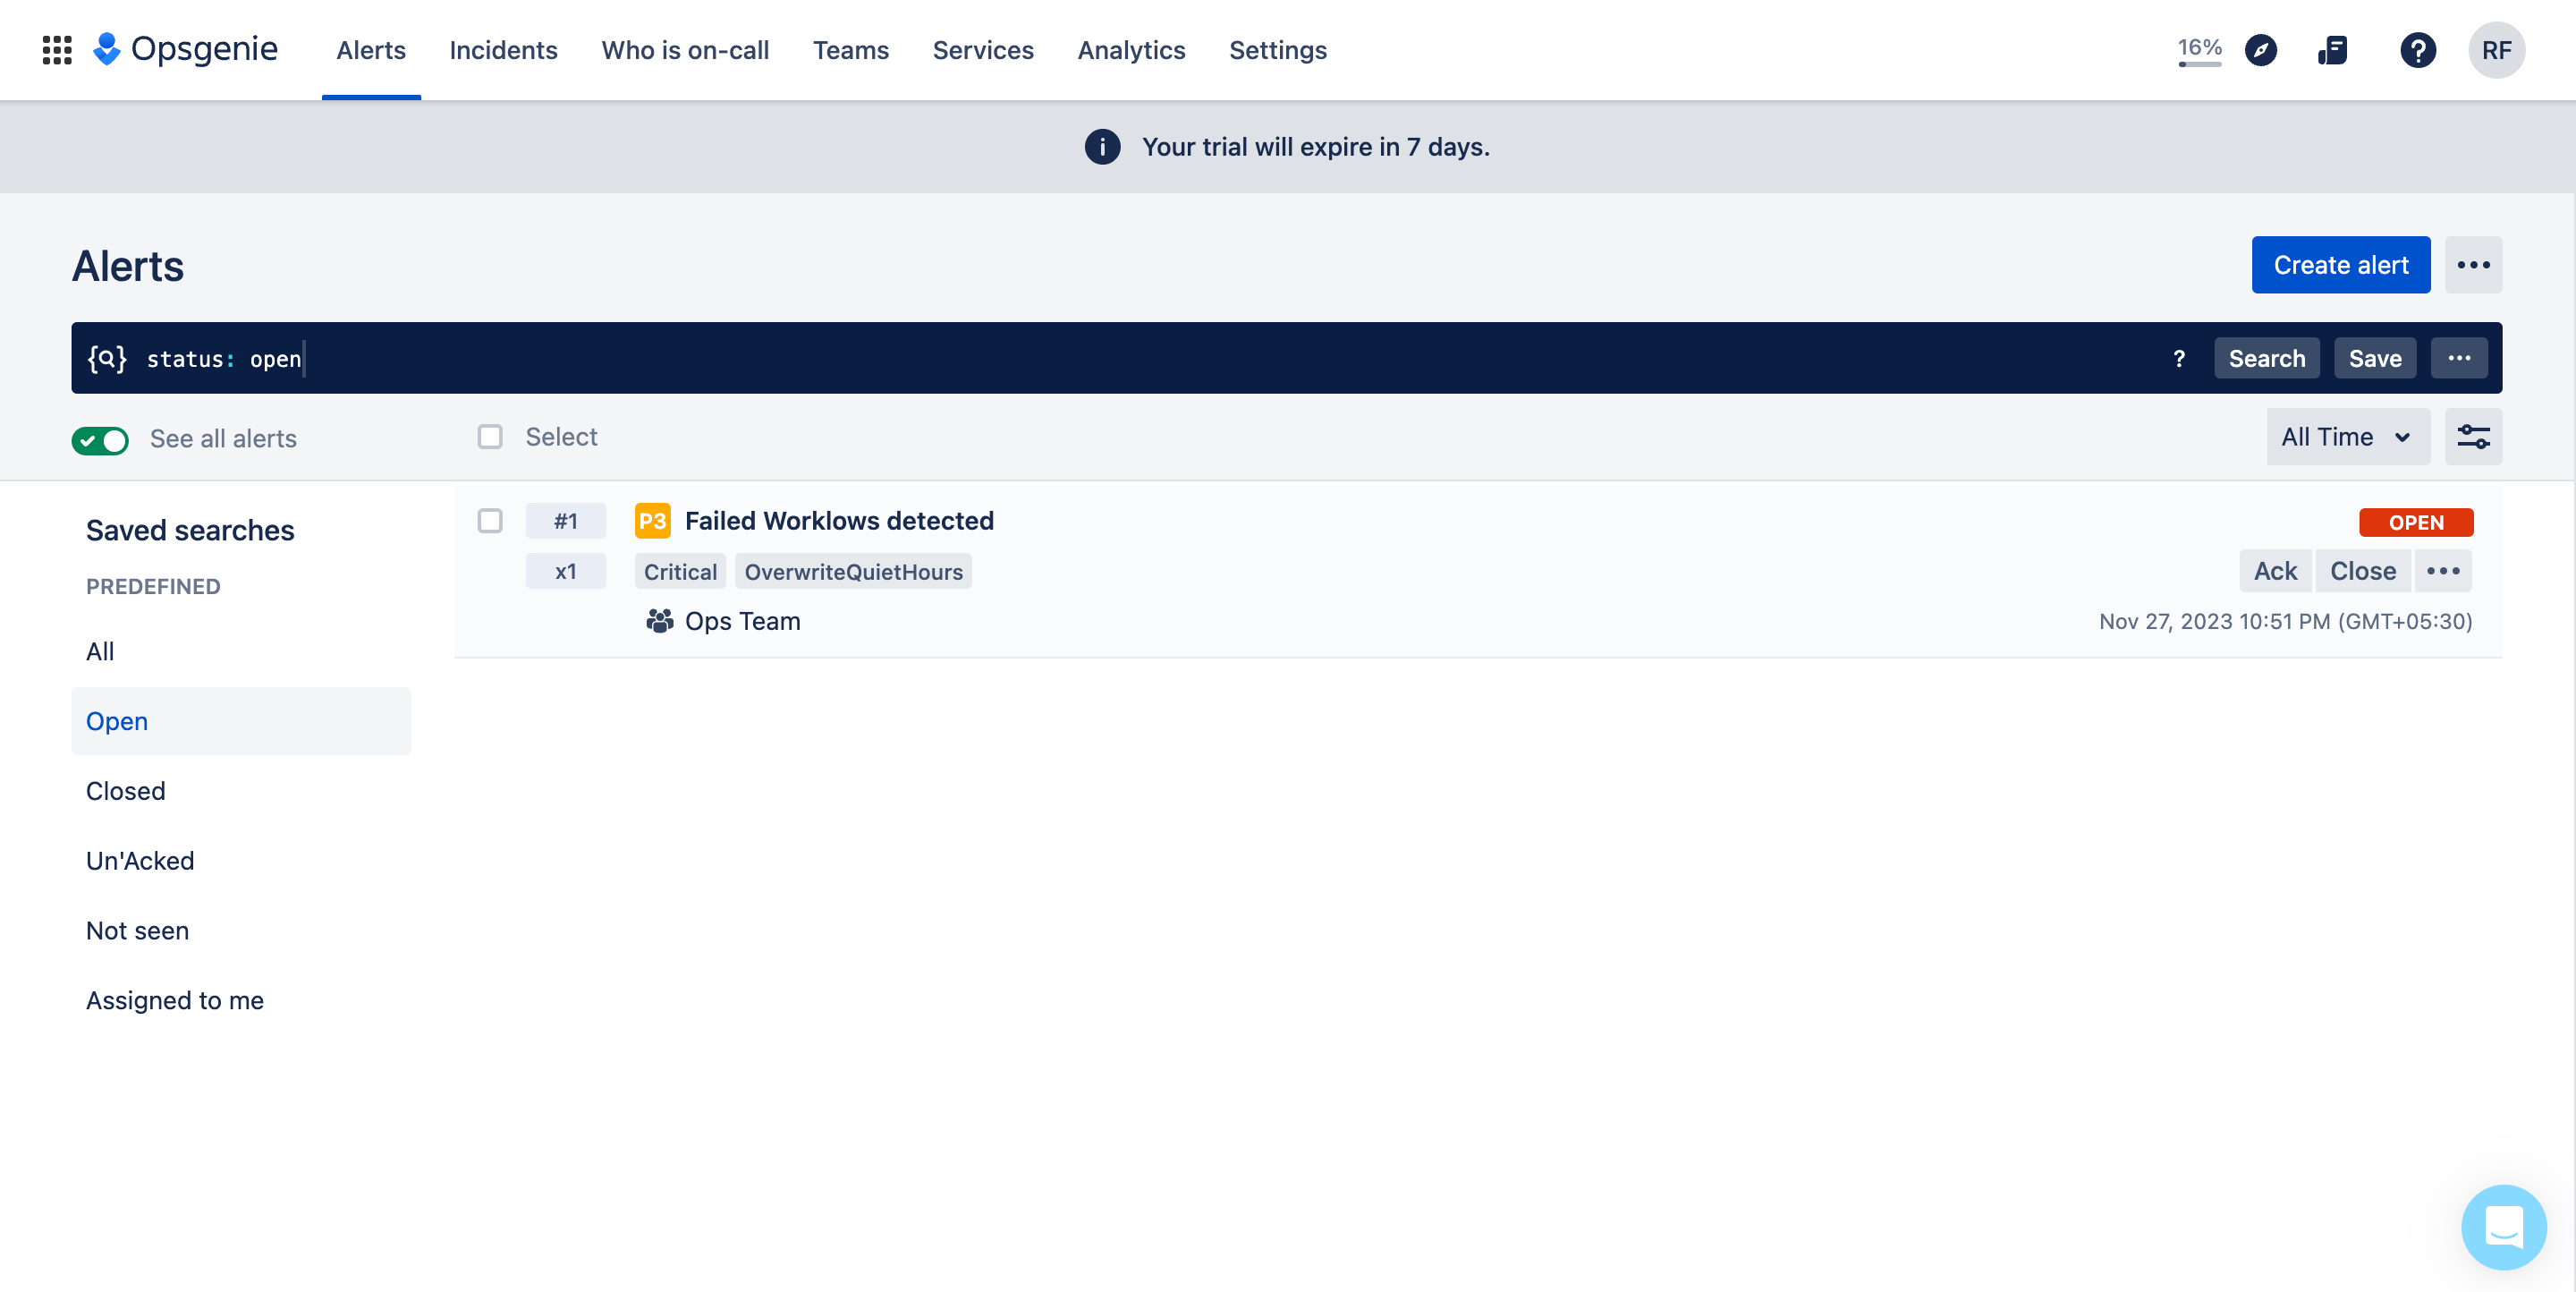Check the Failed Worklows detected alert checkbox
Screen dimensions: 2576x1292
(490, 521)
